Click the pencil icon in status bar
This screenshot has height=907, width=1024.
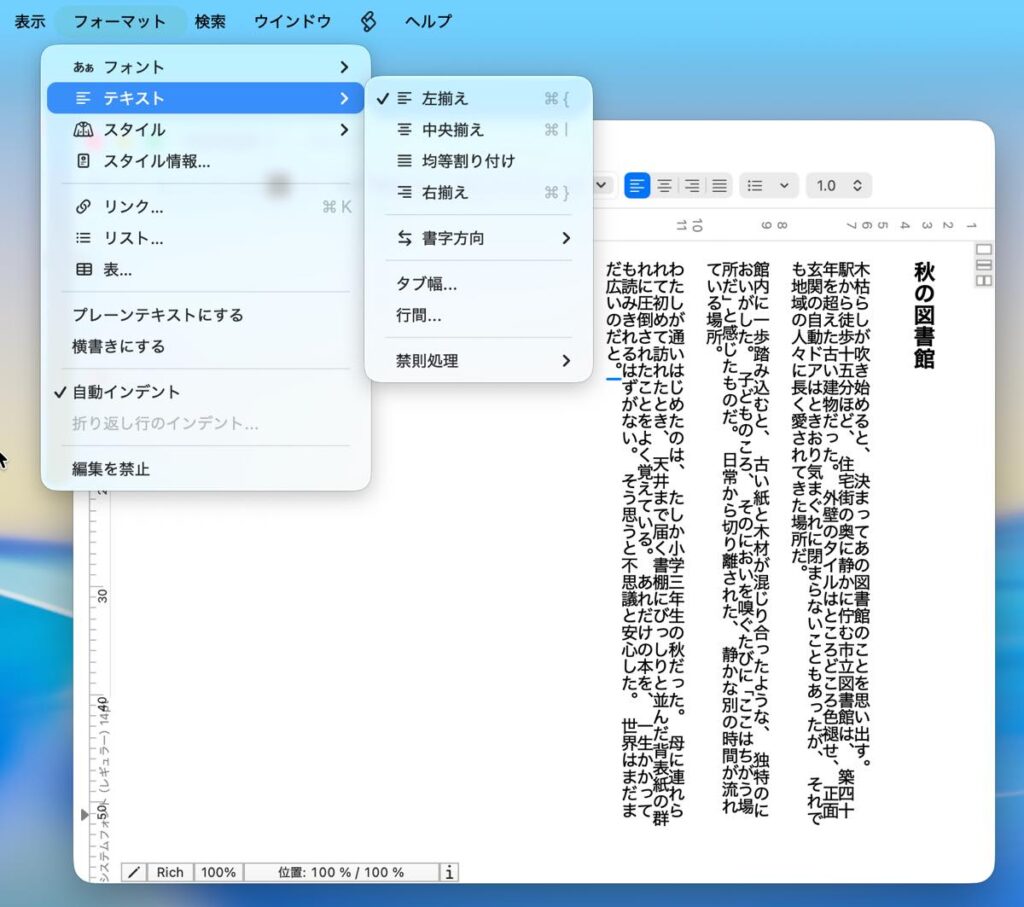(x=134, y=872)
